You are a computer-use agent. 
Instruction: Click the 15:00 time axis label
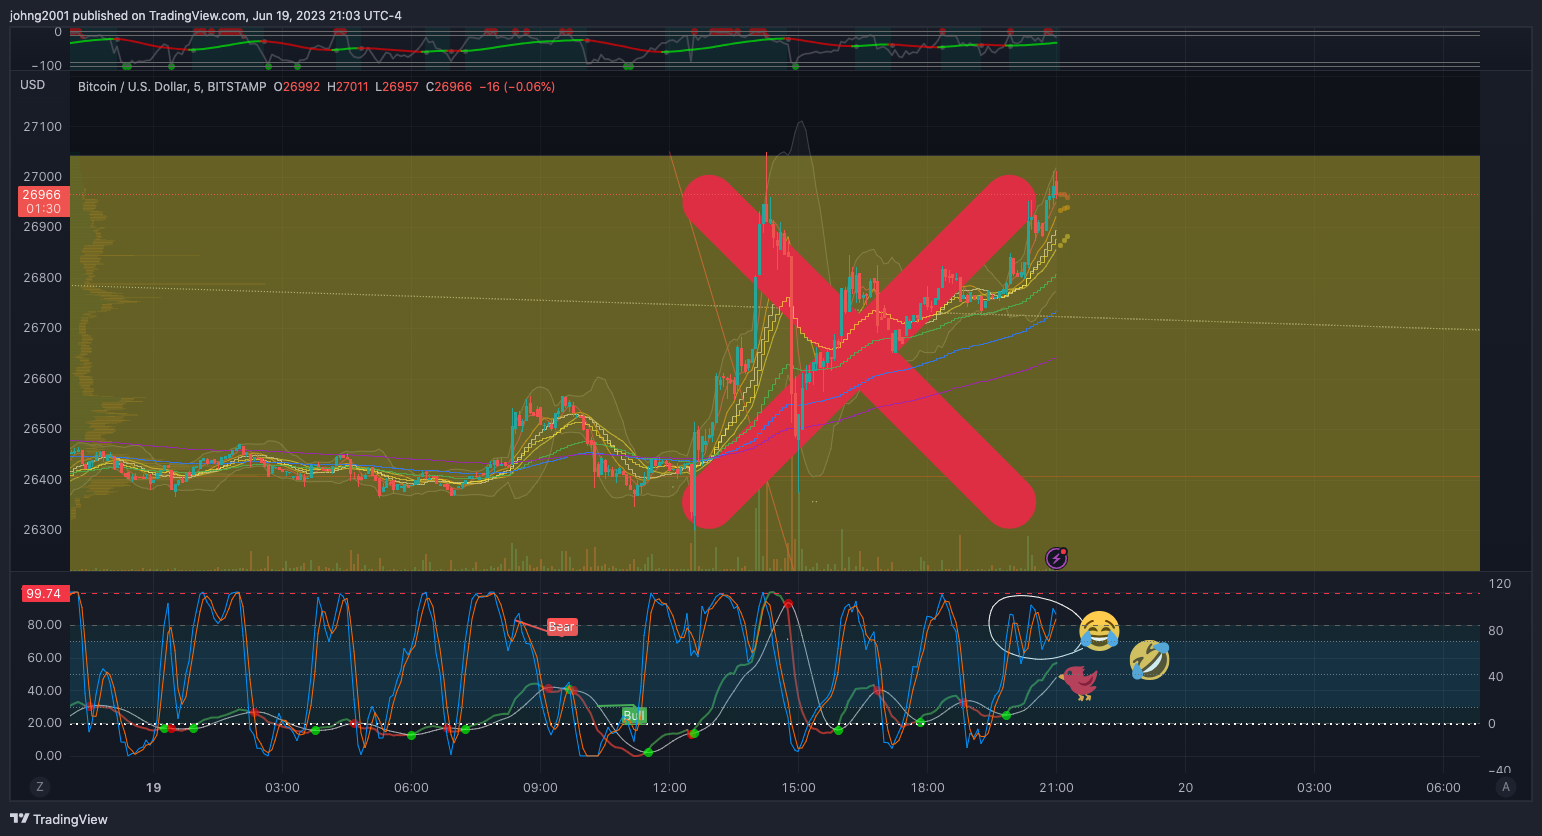(798, 788)
